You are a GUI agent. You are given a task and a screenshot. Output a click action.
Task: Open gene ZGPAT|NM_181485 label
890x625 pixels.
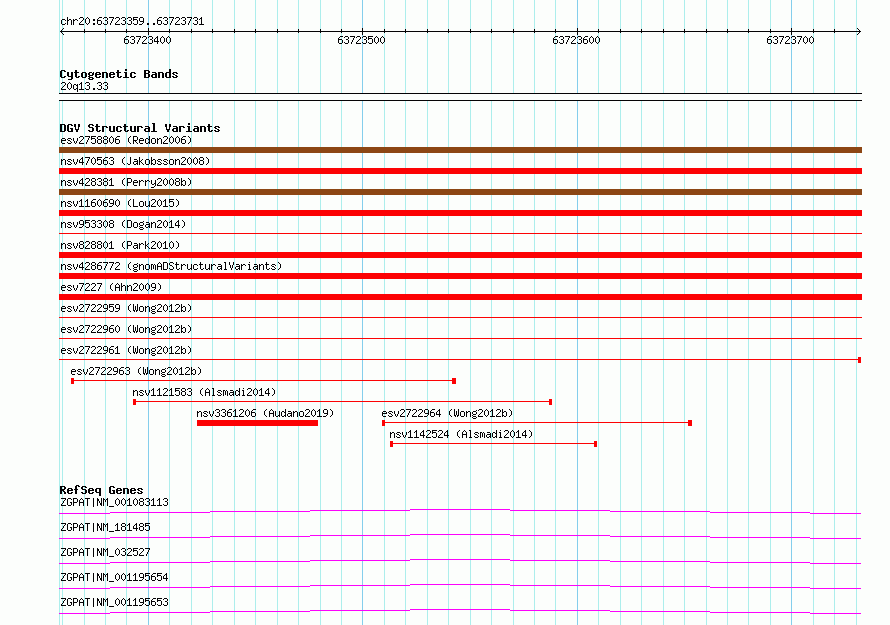[105, 527]
